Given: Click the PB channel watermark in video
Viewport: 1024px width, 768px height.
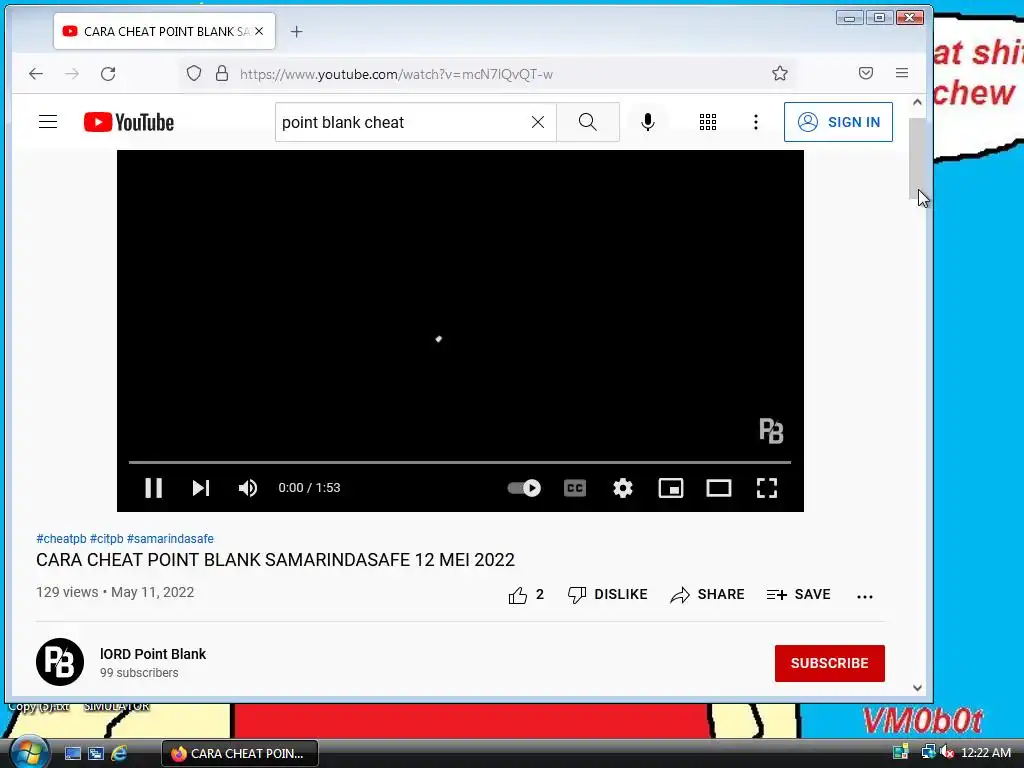Looking at the screenshot, I should [x=771, y=431].
